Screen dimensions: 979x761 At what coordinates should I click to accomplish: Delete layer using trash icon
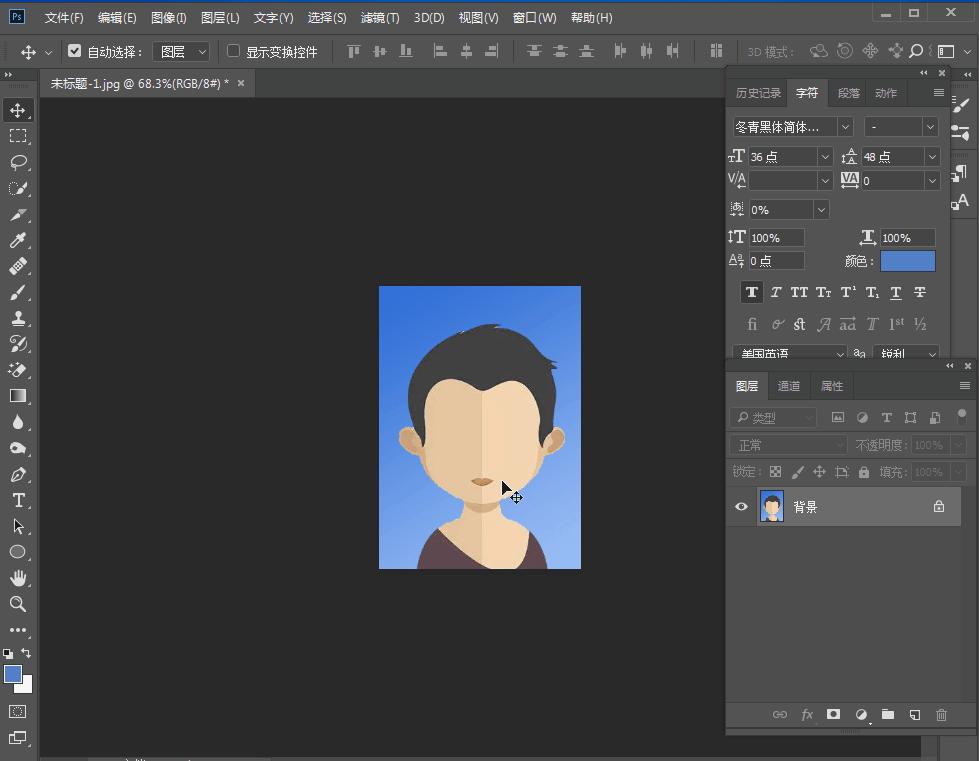(x=941, y=715)
